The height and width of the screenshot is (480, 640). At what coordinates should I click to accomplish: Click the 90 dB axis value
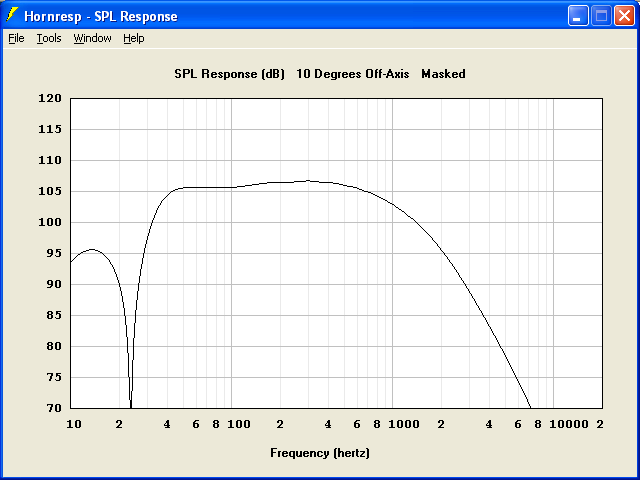(x=53, y=284)
